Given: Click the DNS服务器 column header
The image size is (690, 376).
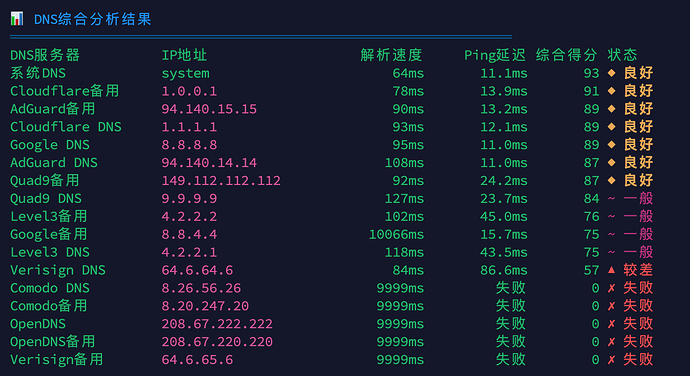Looking at the screenshot, I should click(45, 55).
